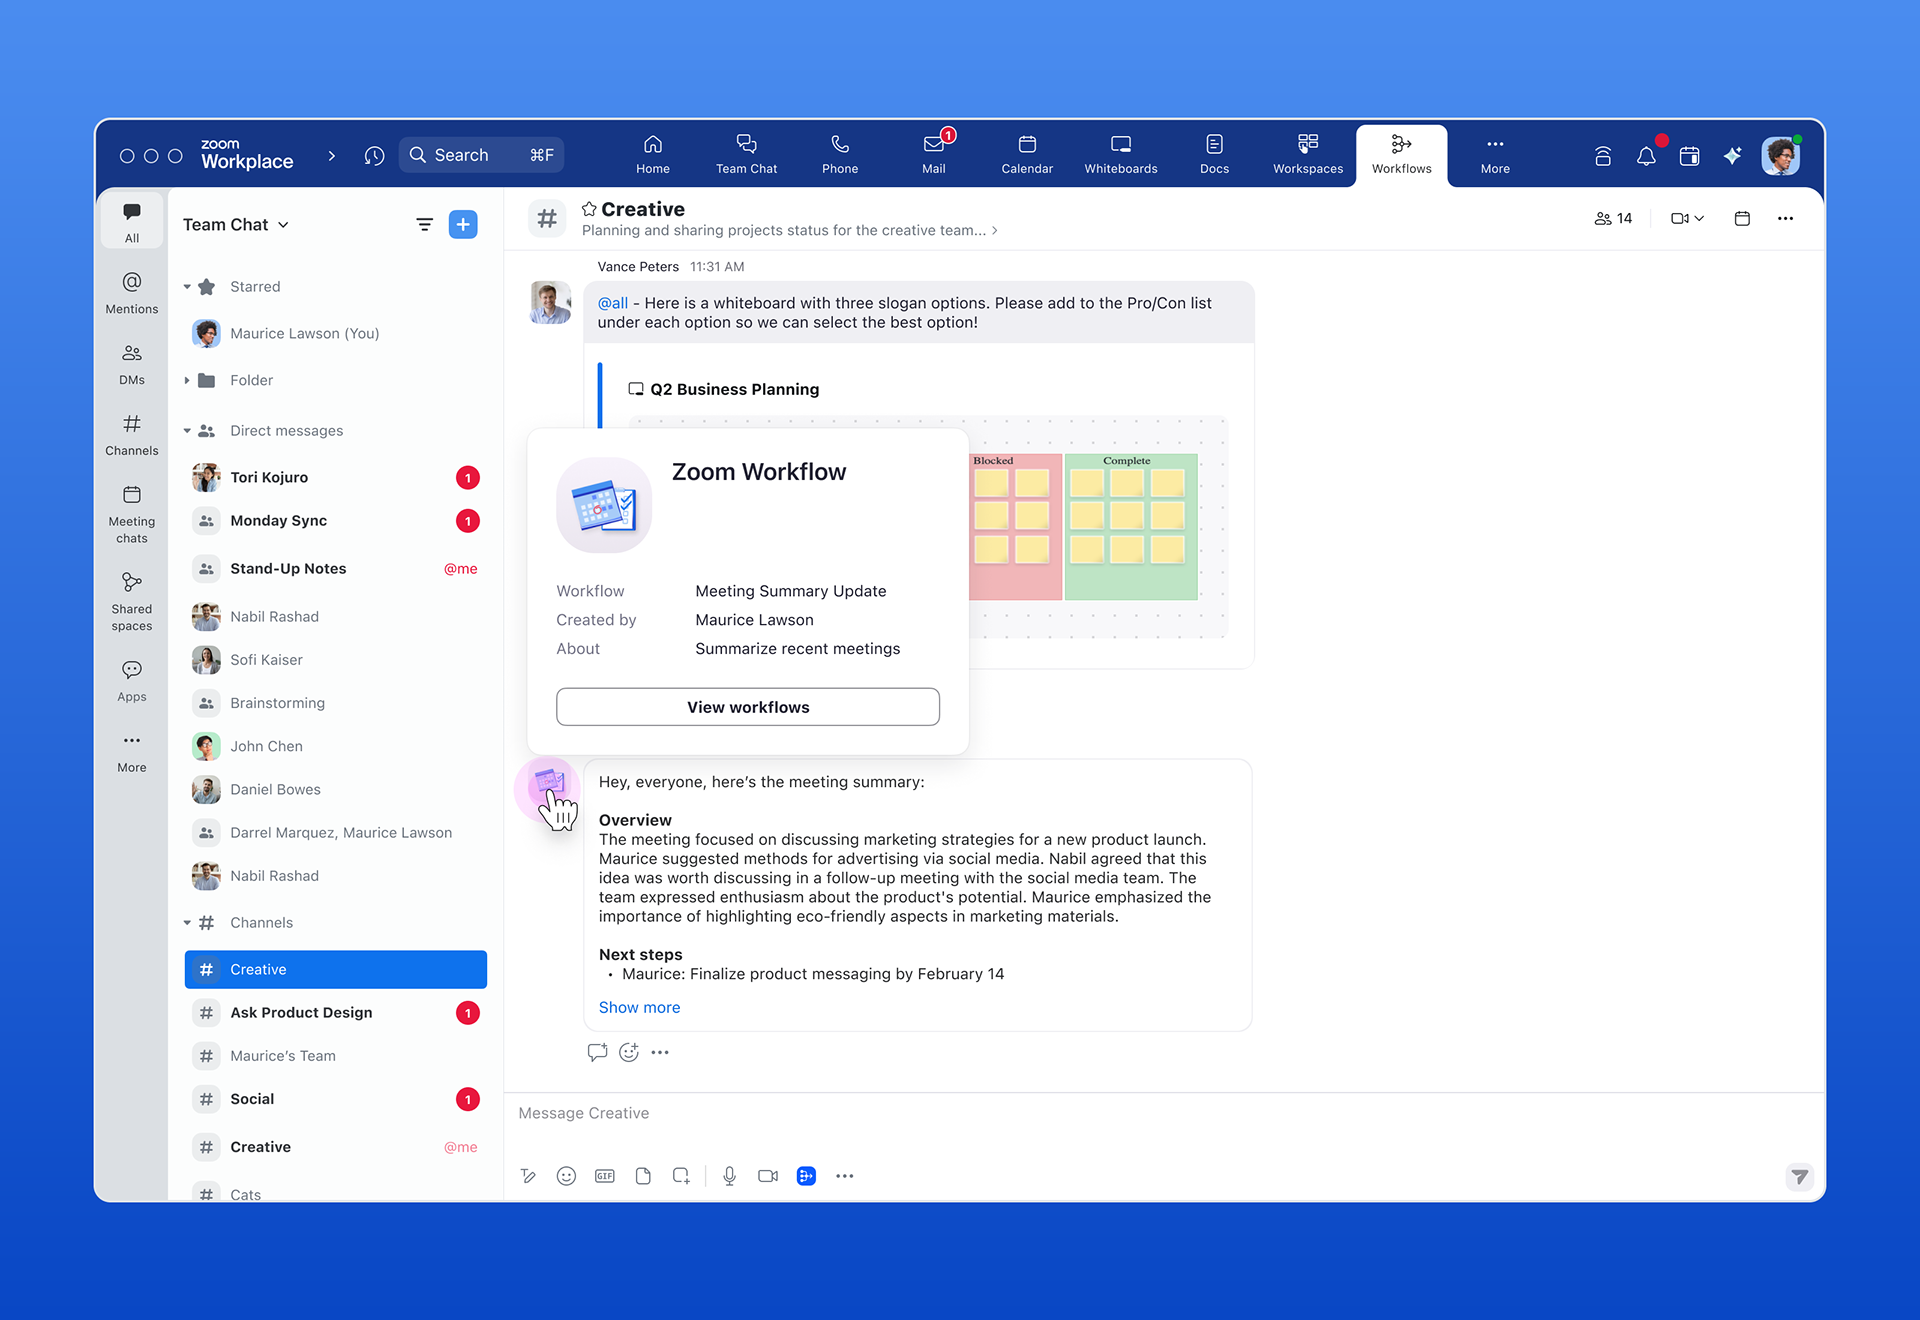Viewport: 1920px width, 1320px height.
Task: Add emoji reaction to meeting summary
Action: [x=629, y=1052]
